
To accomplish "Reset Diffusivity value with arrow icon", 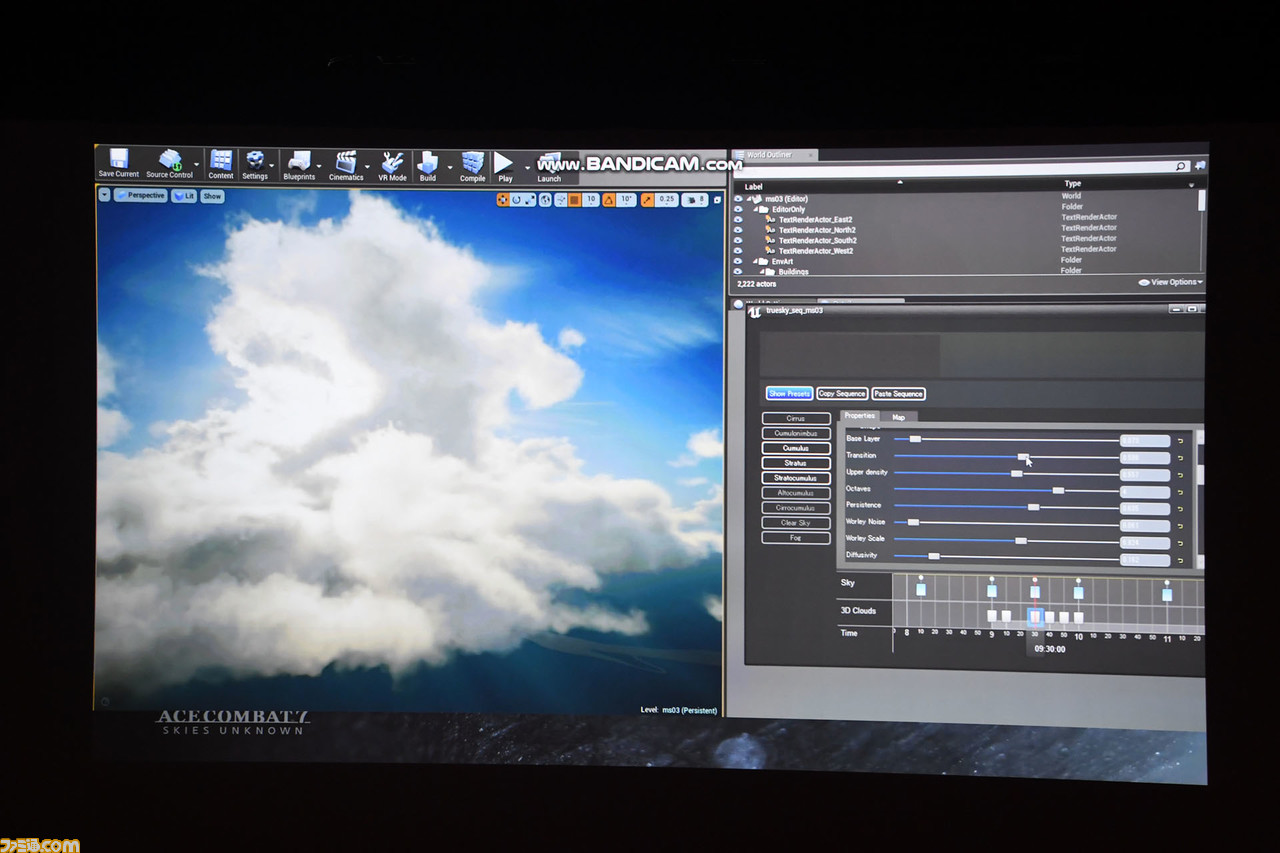I will (x=1179, y=561).
